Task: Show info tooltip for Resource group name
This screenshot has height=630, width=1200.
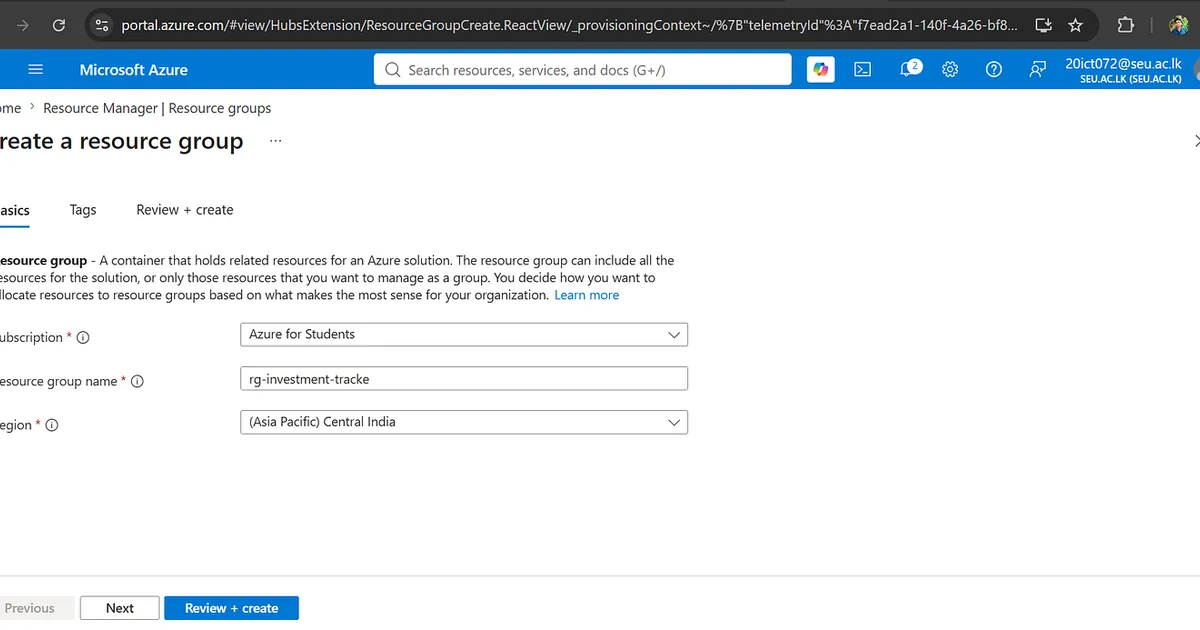Action: [x=138, y=382]
